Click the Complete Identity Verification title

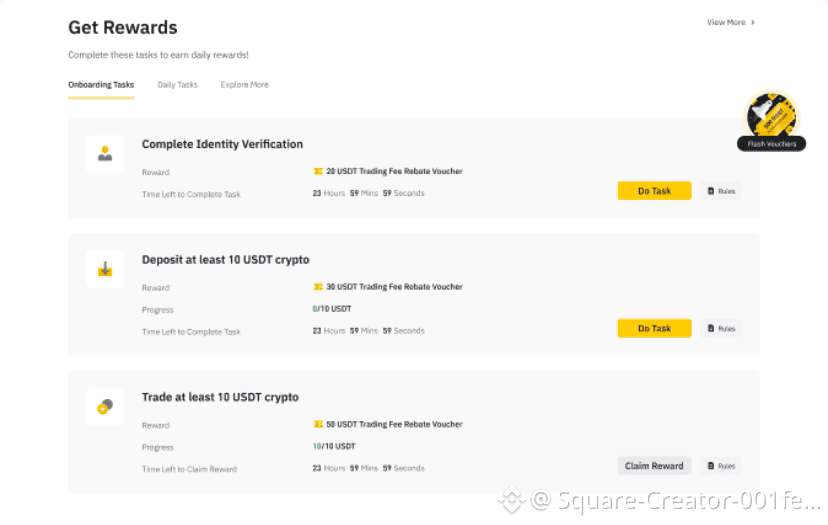pos(222,144)
